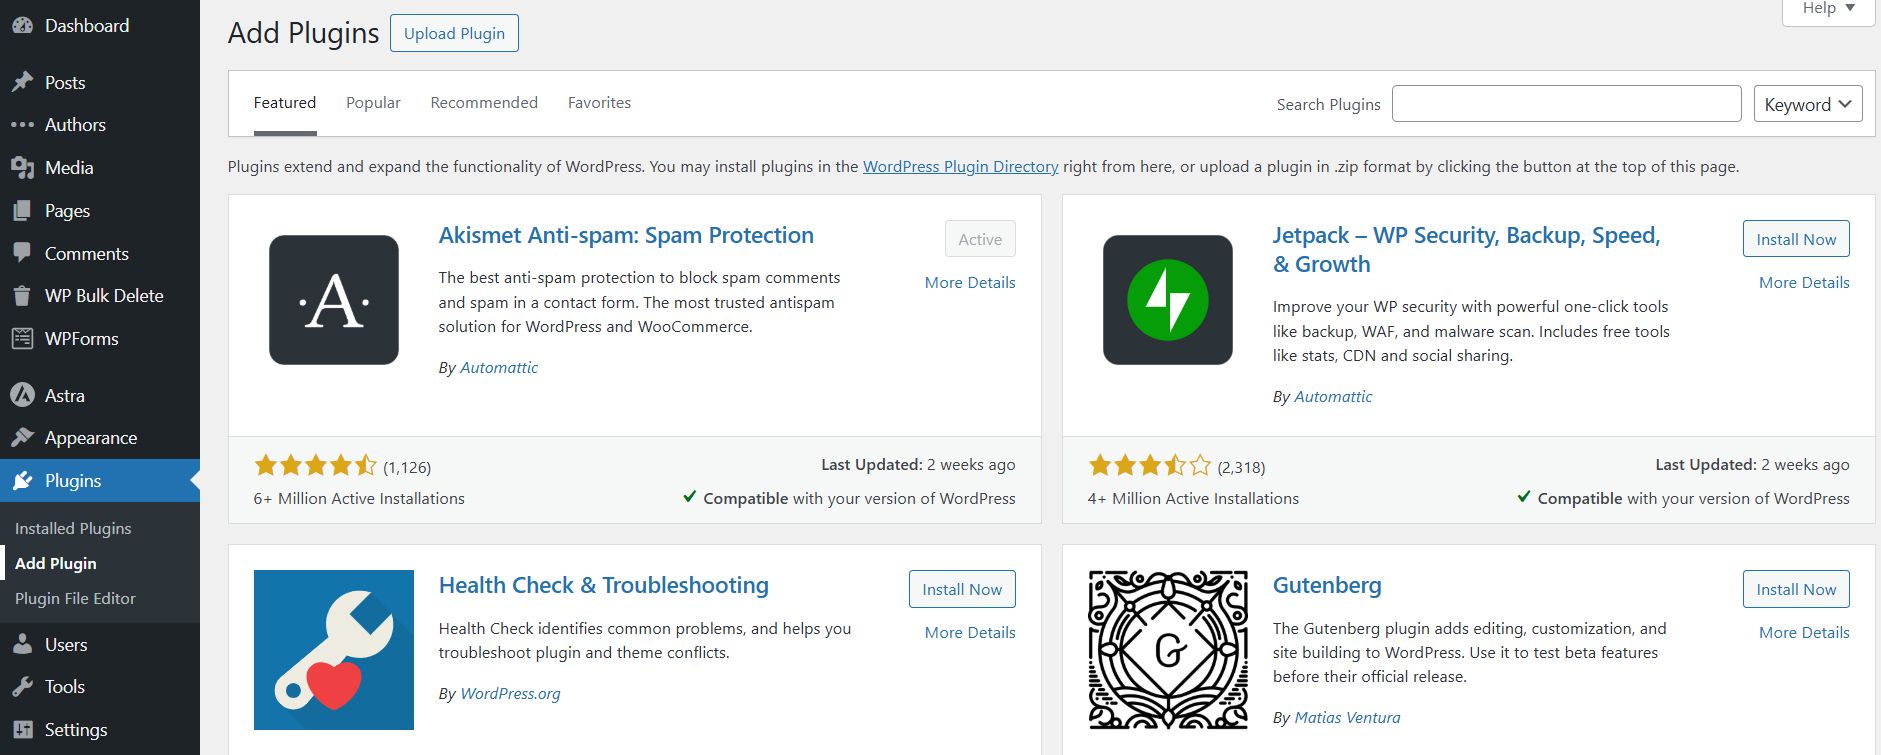The image size is (1881, 755).
Task: Click the WP Bulk Delete trash icon
Action: pos(22,296)
